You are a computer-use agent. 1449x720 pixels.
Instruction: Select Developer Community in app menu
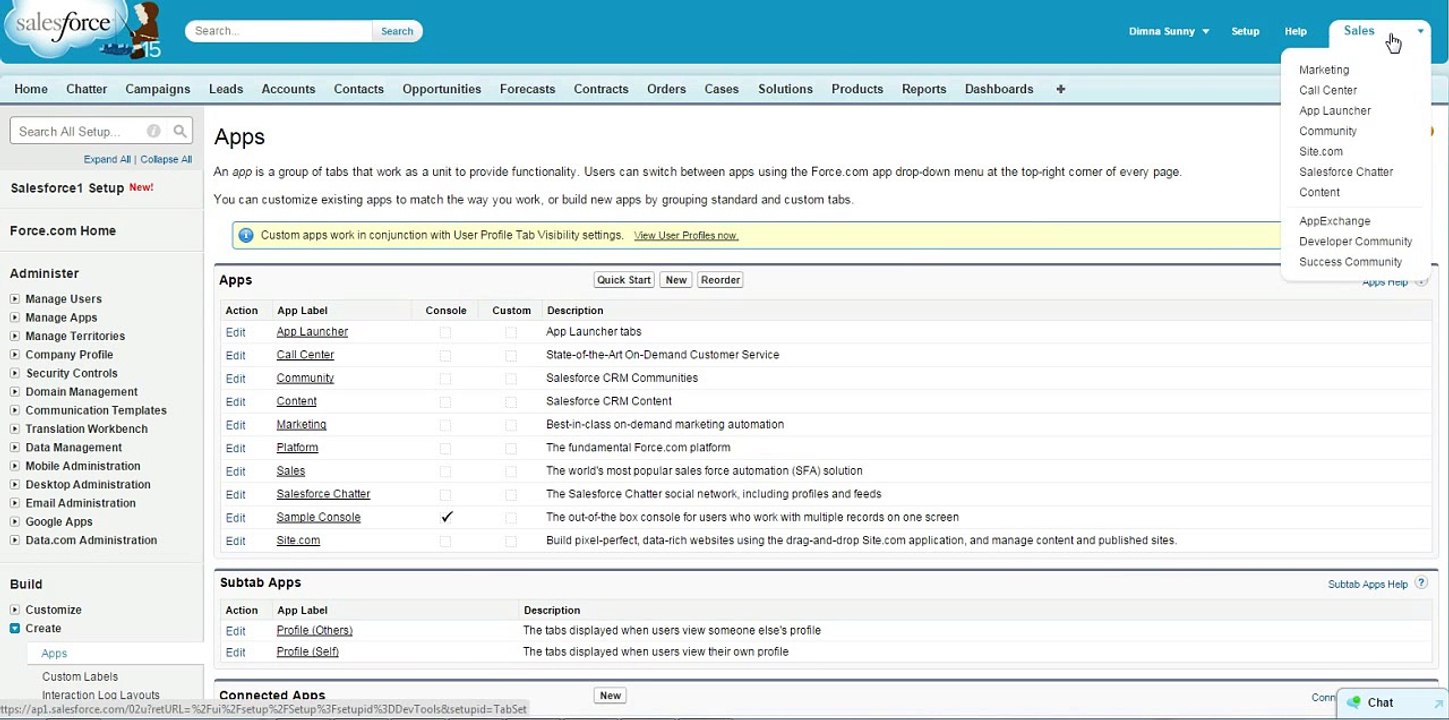[x=1355, y=241]
